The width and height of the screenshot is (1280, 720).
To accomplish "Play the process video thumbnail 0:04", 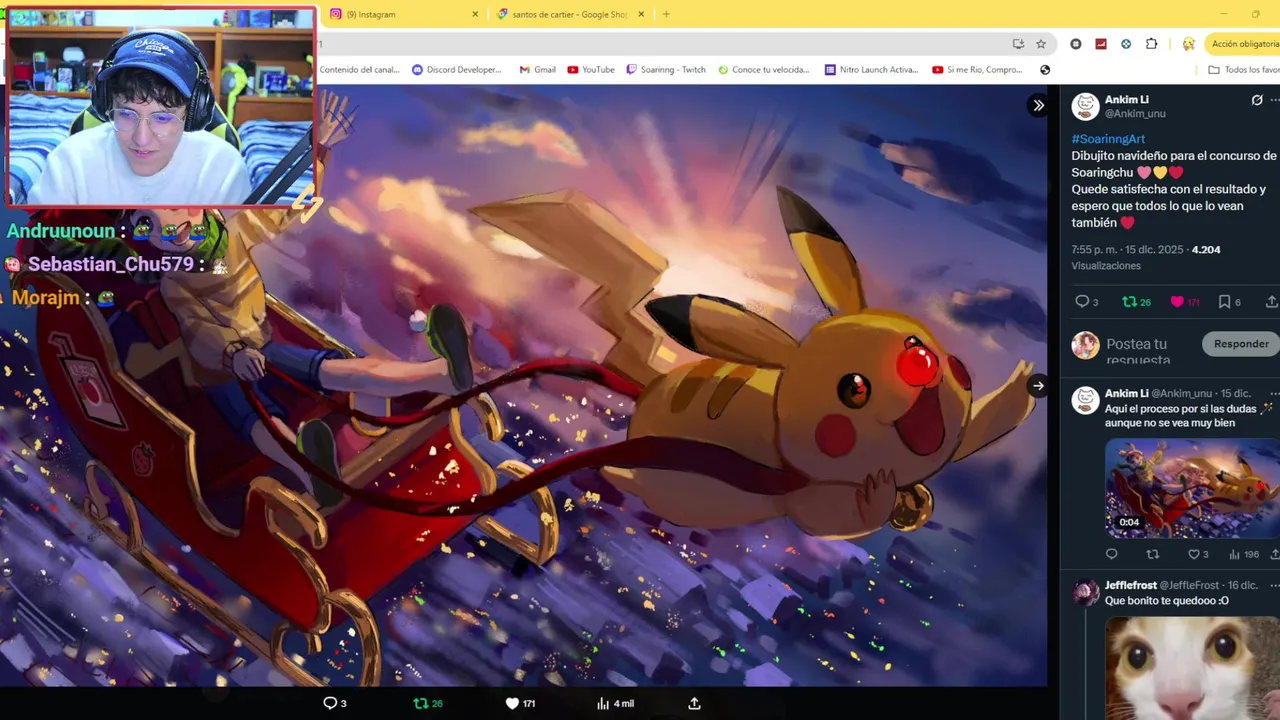I will pos(1192,488).
